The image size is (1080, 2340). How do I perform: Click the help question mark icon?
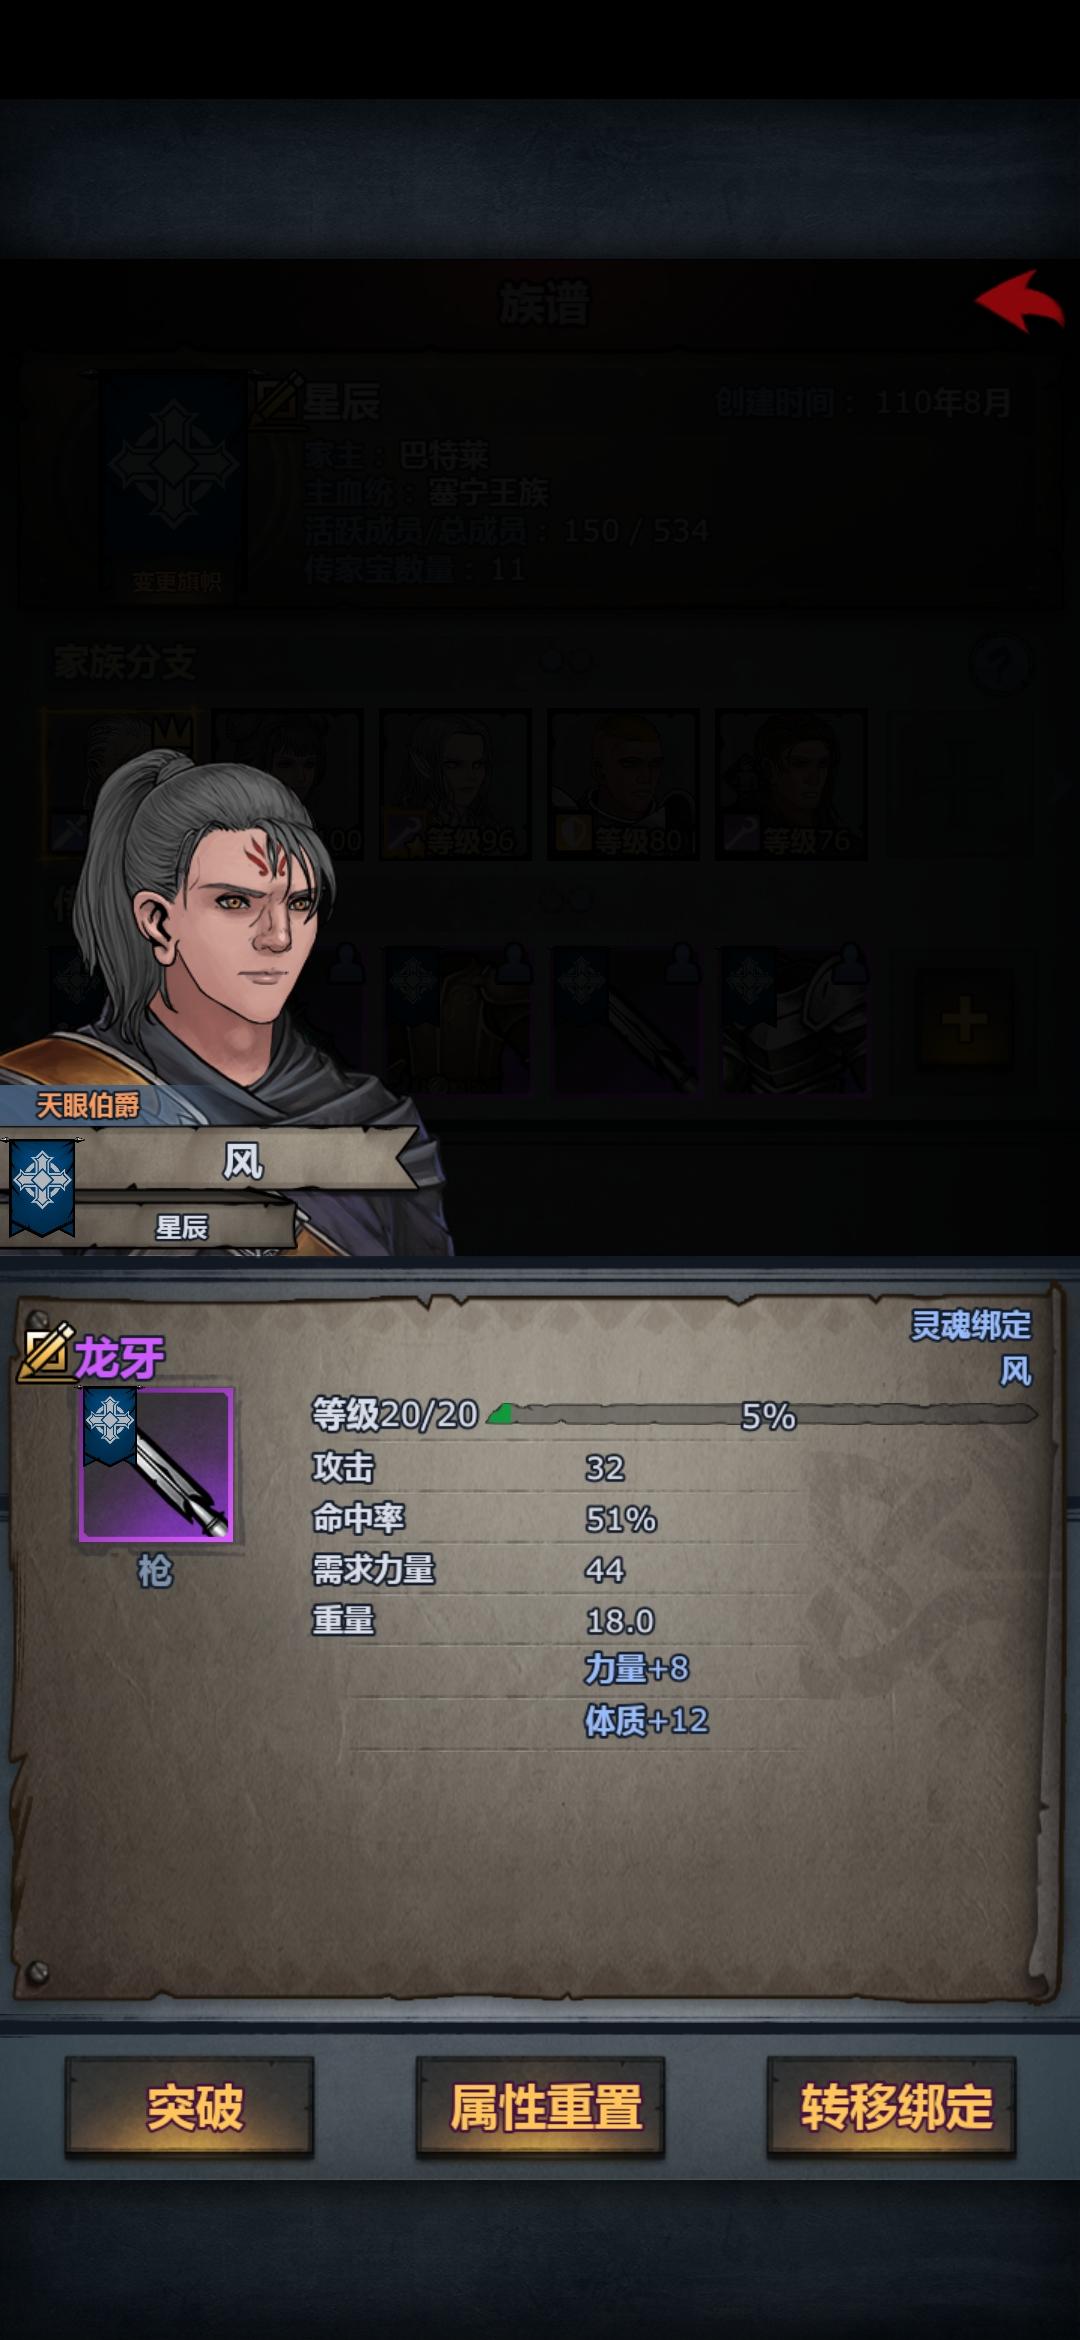pos(1000,665)
